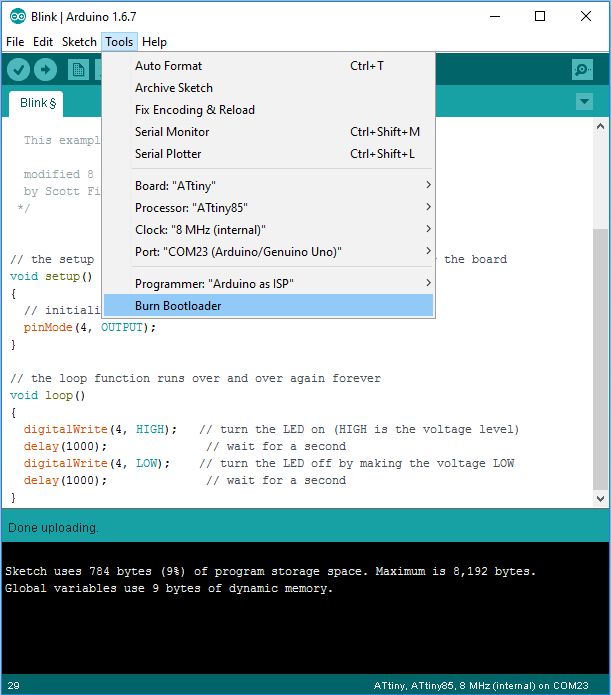Viewport: 611px width, 695px height.
Task: Click the New sketch file icon
Action: click(78, 70)
